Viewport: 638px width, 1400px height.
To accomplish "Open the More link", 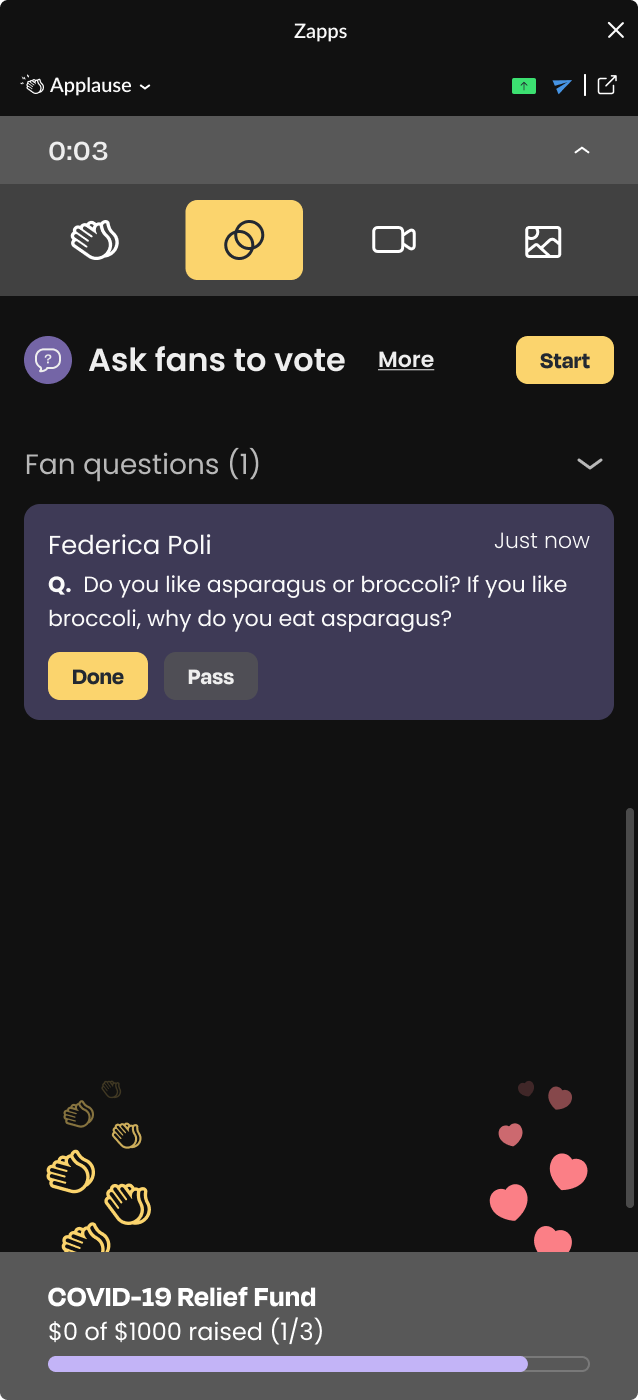I will pos(406,360).
